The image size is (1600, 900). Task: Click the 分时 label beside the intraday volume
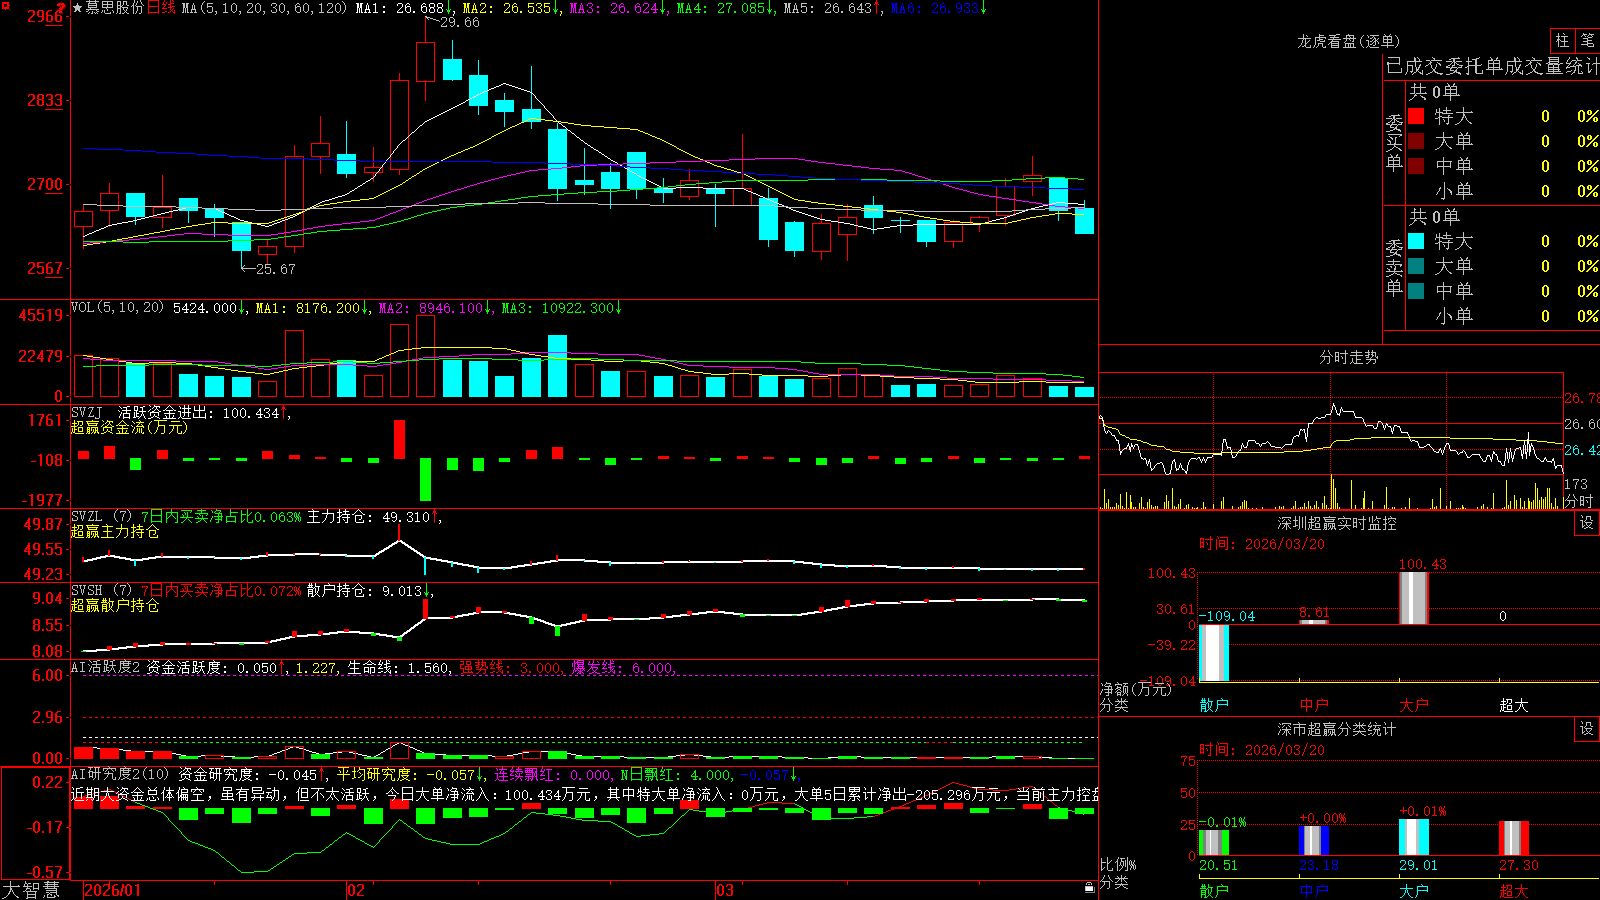pos(1578,501)
